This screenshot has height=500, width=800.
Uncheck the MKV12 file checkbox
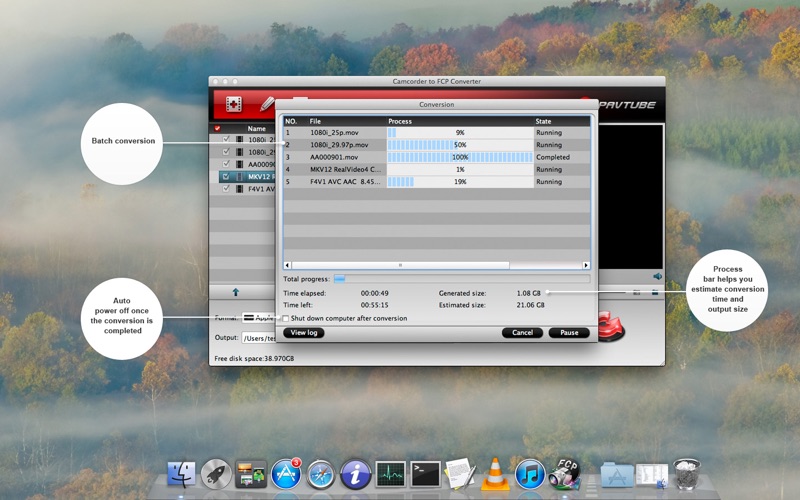pyautogui.click(x=226, y=177)
